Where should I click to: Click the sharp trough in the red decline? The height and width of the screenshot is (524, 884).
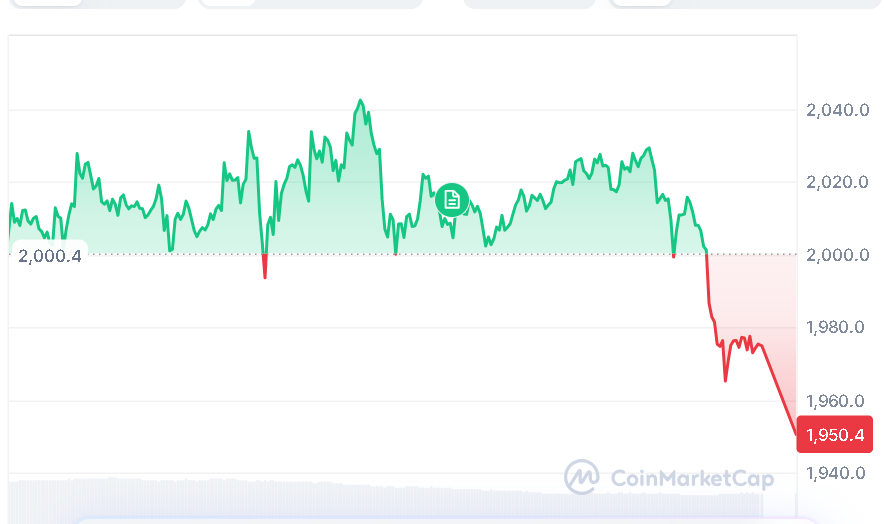725,379
